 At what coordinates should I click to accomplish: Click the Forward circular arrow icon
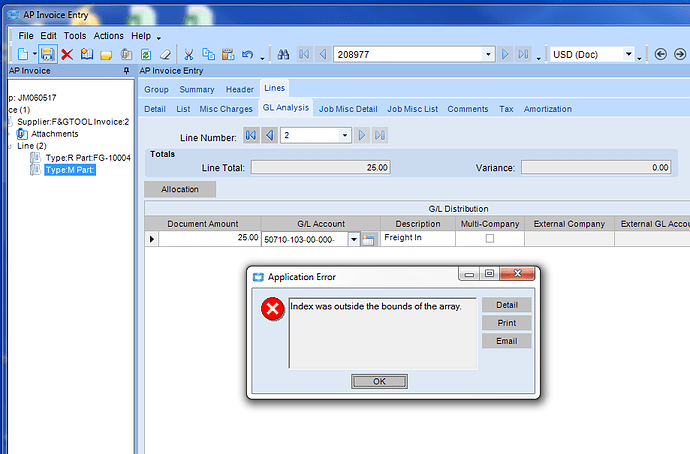click(x=680, y=54)
